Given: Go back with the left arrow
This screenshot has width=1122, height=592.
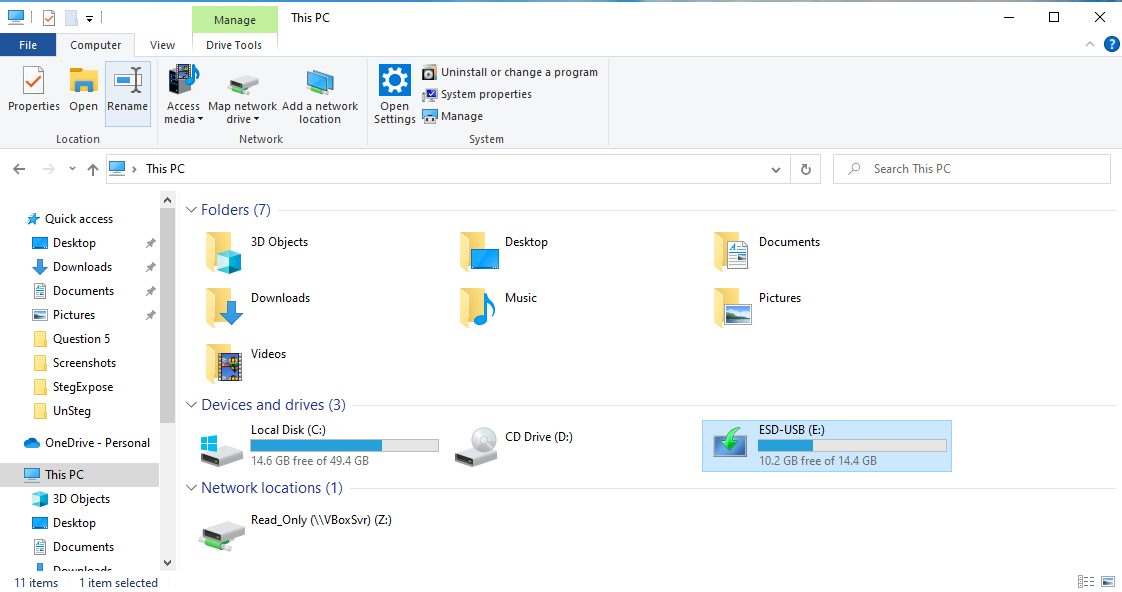Looking at the screenshot, I should point(19,169).
